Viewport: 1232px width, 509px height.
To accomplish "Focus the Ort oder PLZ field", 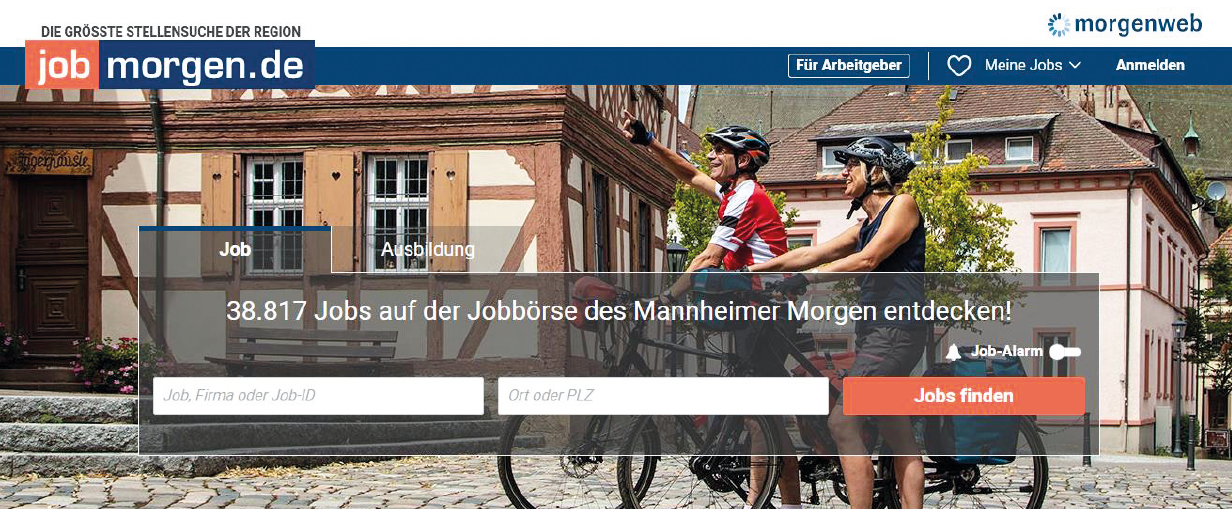I will [x=663, y=396].
